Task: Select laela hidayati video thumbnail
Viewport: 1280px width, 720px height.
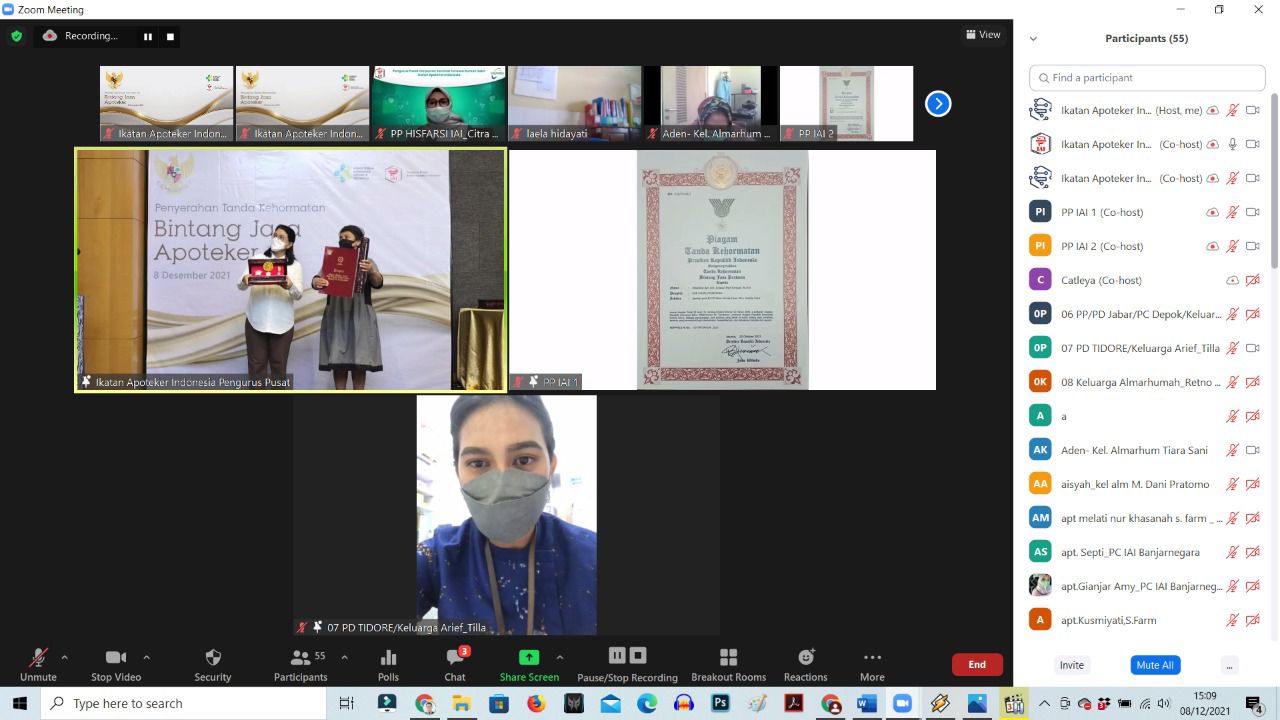Action: [x=574, y=103]
